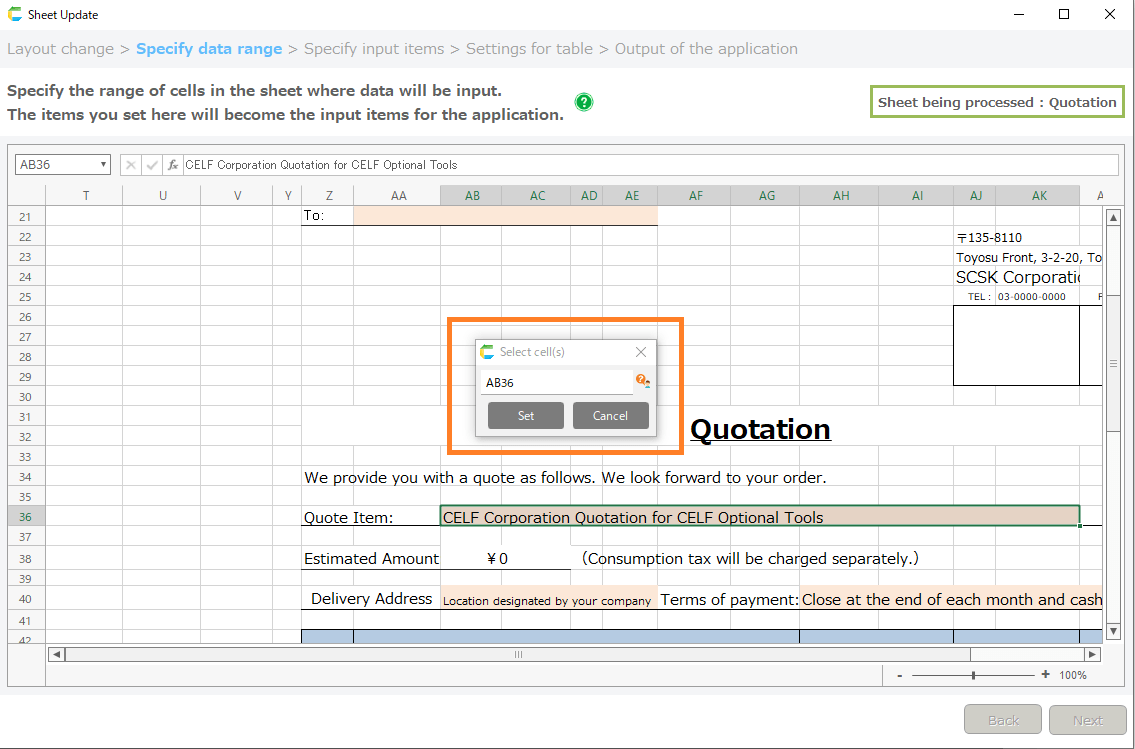Select row header 38
Screen dimensions: 1135x749
(26, 559)
